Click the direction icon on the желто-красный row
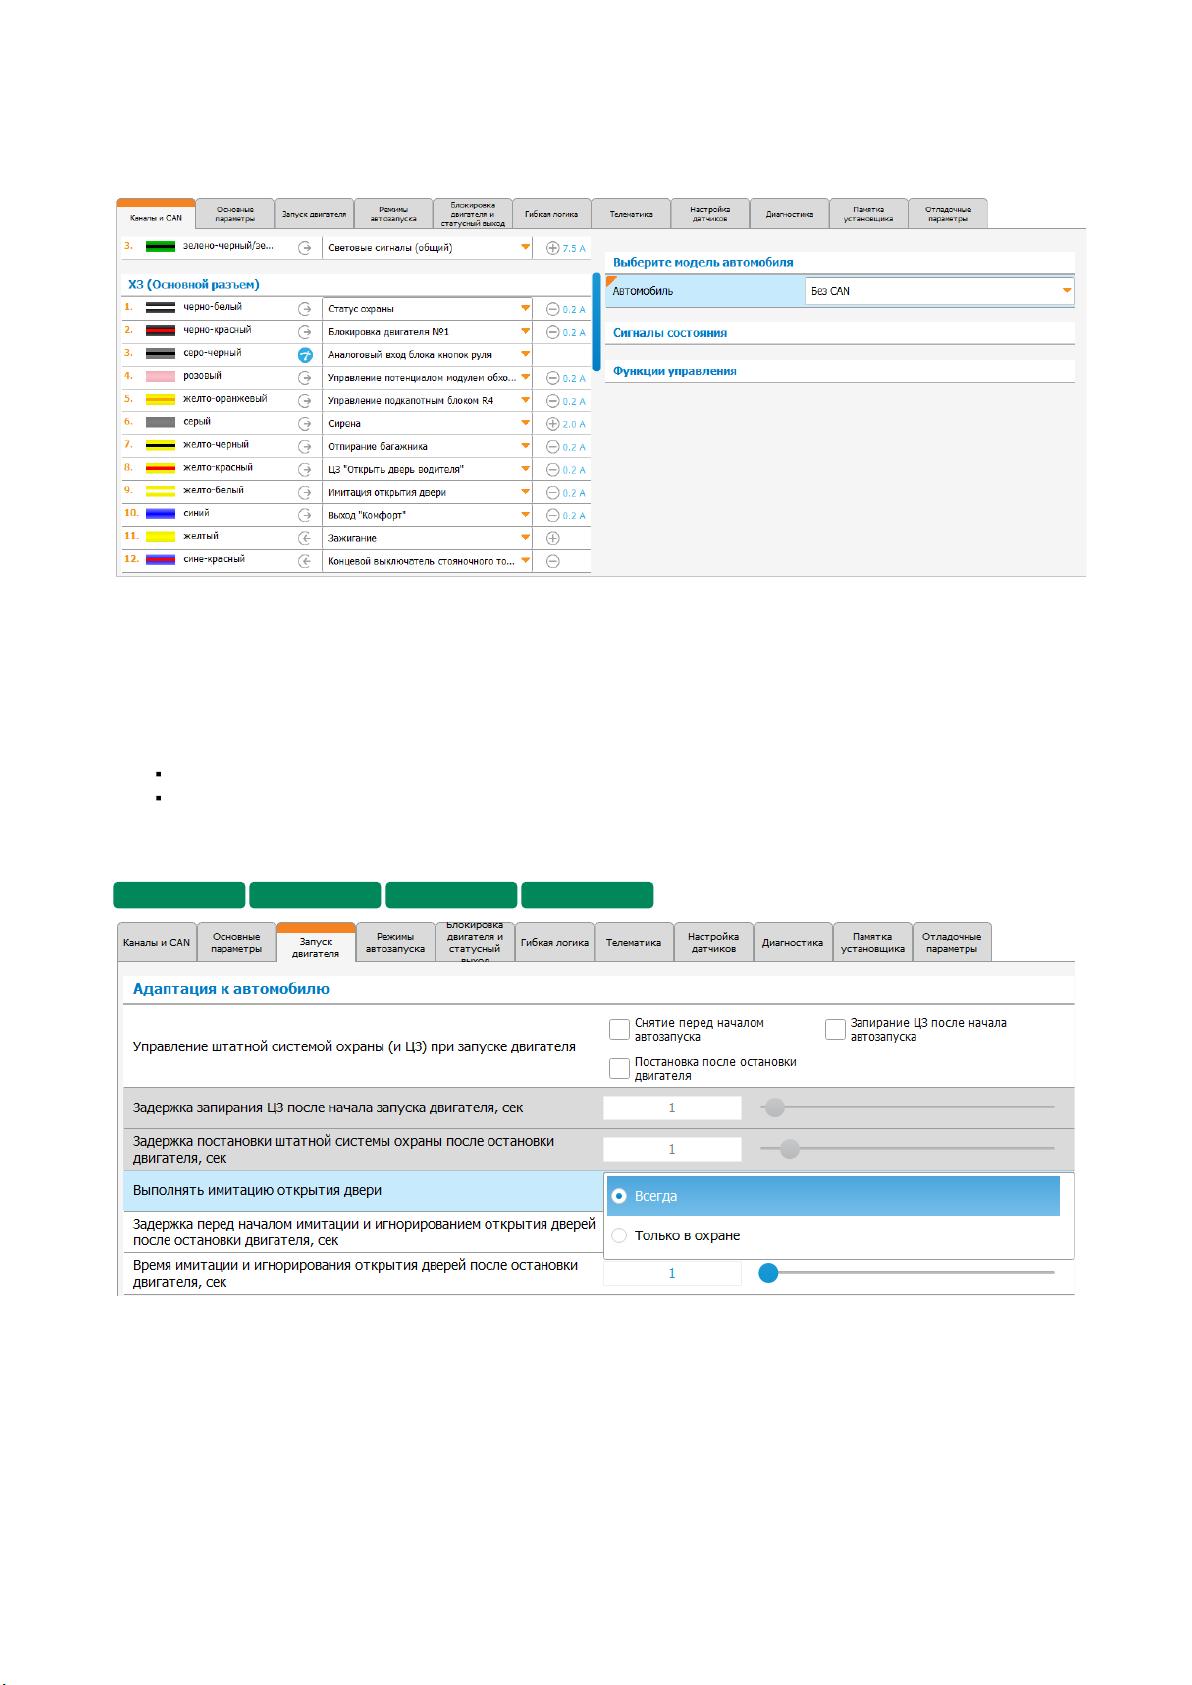 (x=305, y=470)
